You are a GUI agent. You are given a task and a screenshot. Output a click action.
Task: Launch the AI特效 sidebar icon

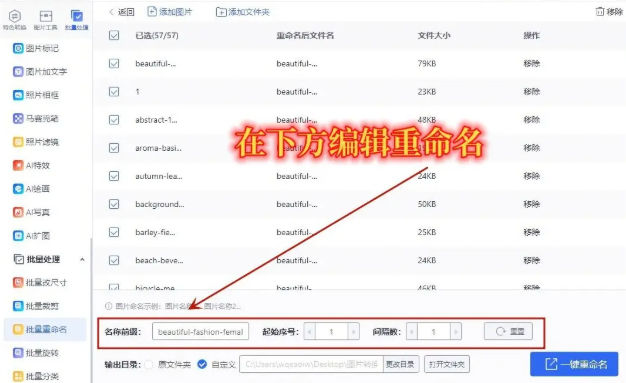18,165
